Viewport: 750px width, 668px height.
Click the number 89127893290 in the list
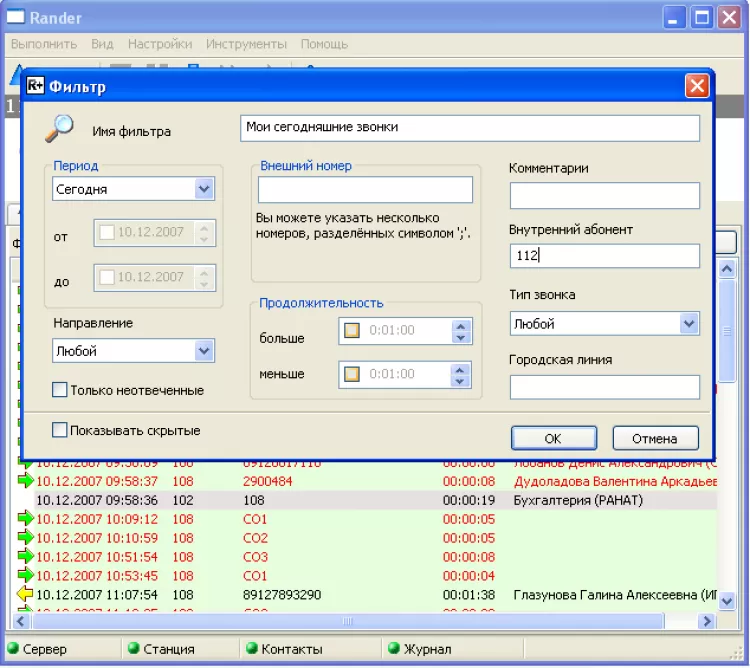coord(282,594)
